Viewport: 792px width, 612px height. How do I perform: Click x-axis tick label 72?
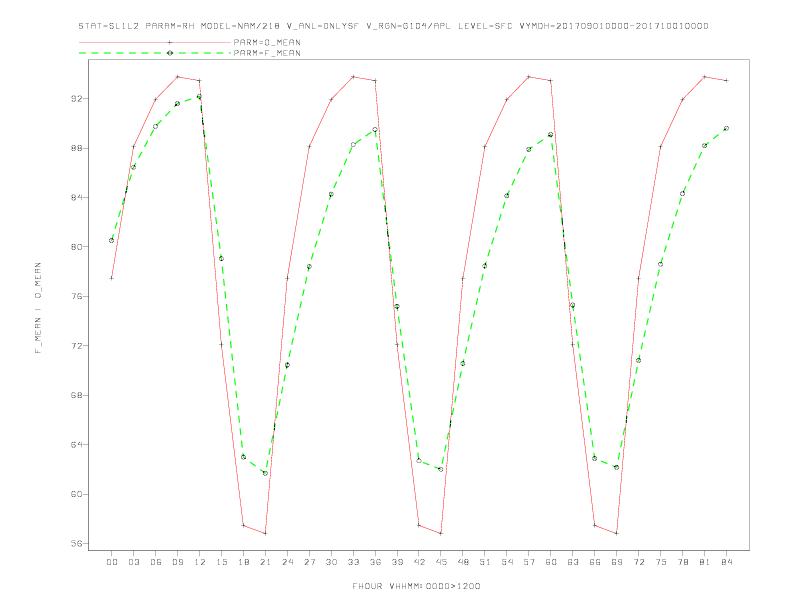(639, 562)
